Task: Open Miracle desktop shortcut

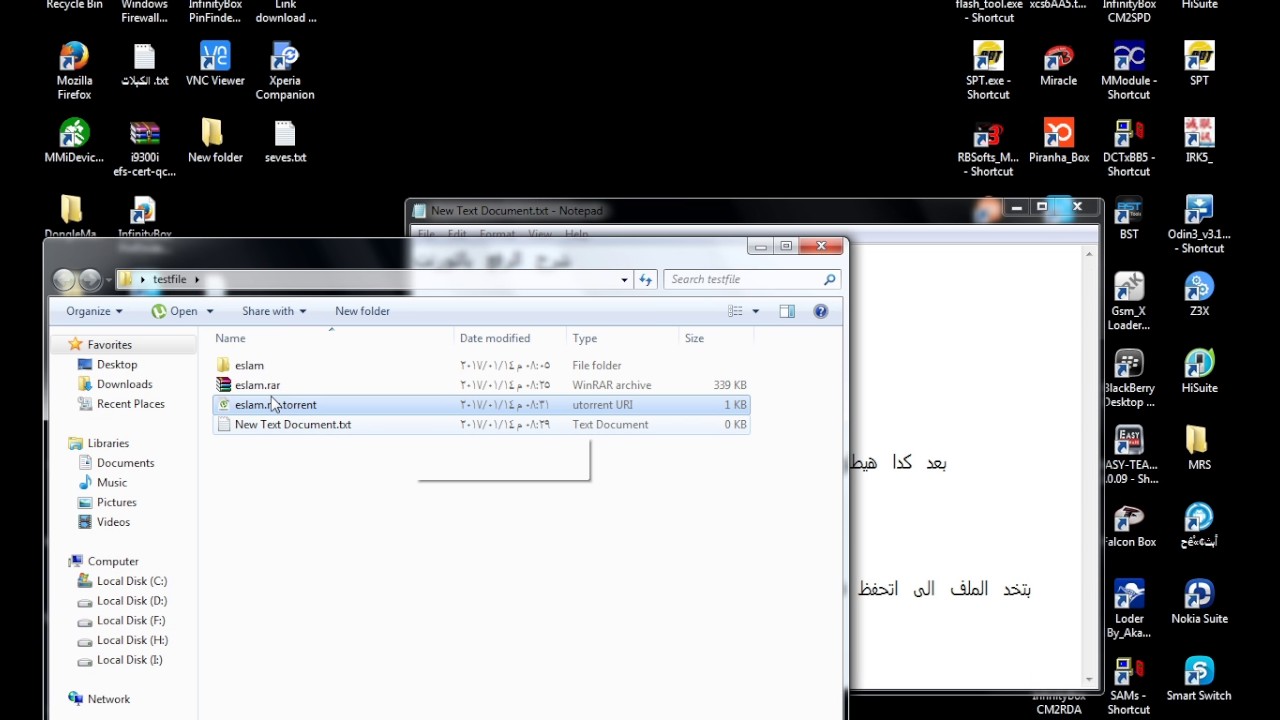Action: coord(1058,64)
